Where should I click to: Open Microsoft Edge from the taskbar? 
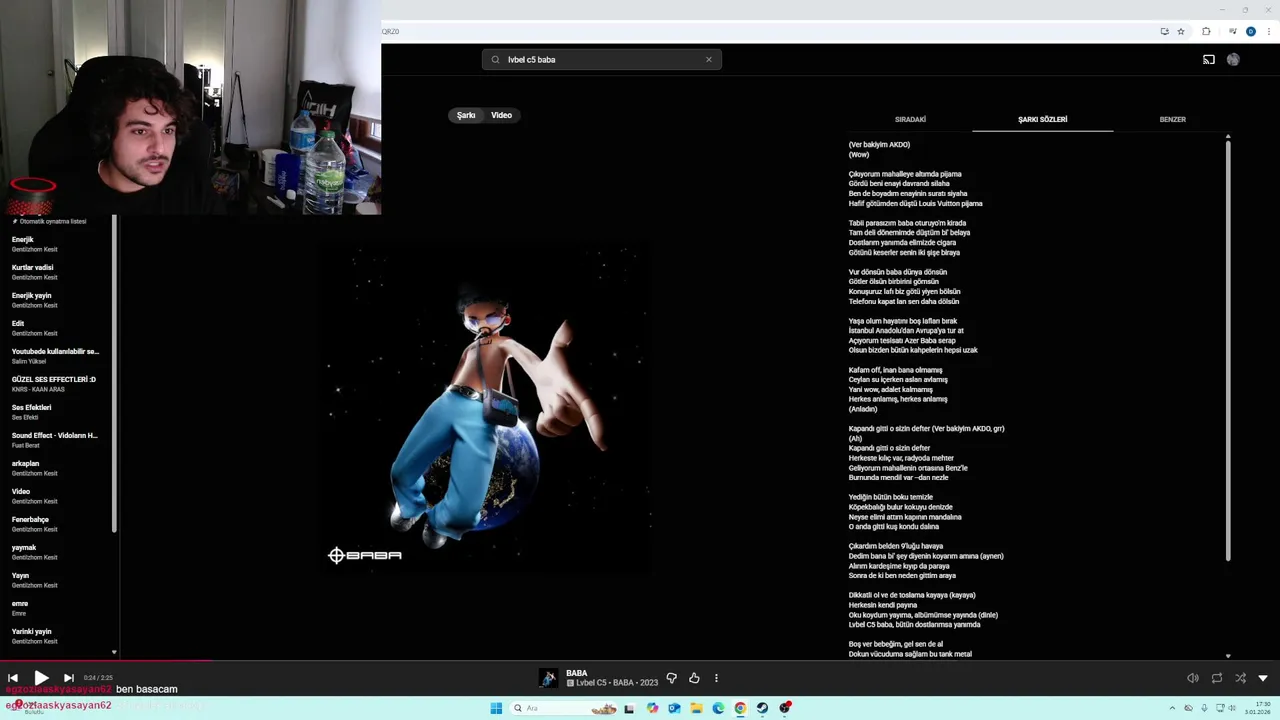(x=718, y=708)
